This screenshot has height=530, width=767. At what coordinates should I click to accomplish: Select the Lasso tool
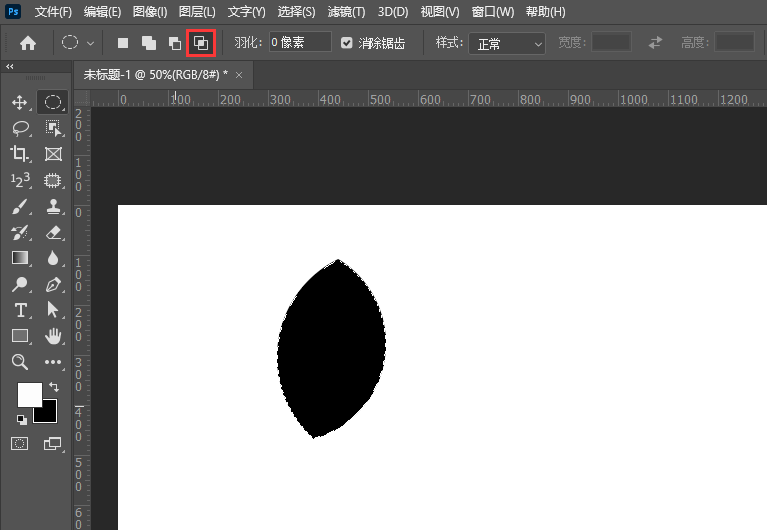19,128
